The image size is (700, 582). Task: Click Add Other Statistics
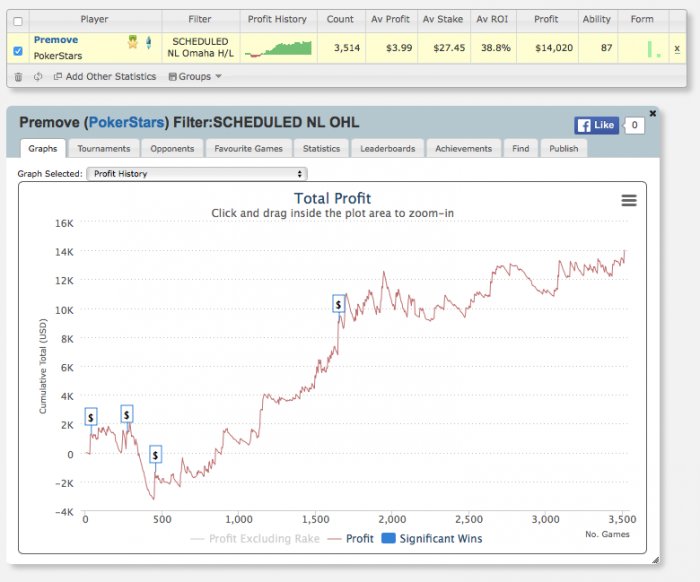(x=105, y=77)
